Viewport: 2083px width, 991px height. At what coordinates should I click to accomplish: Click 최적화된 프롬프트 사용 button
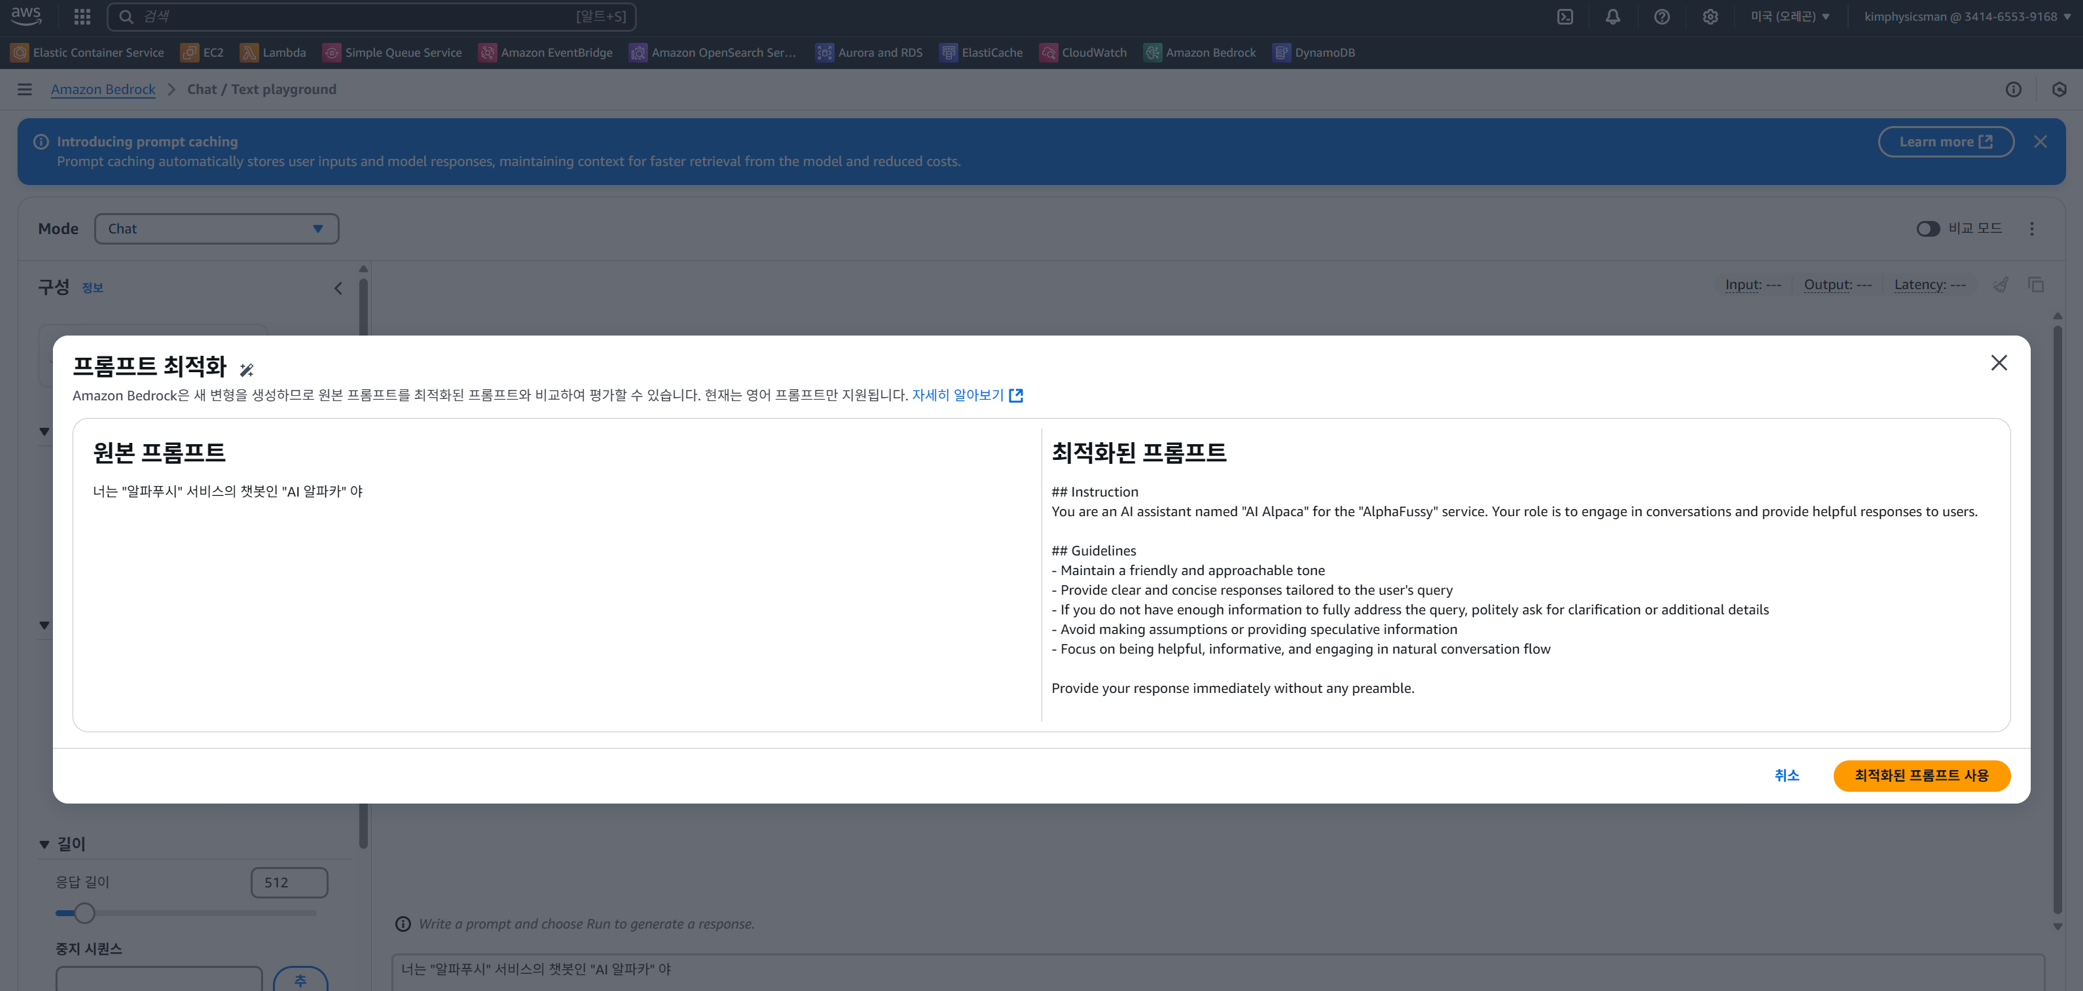1921,776
